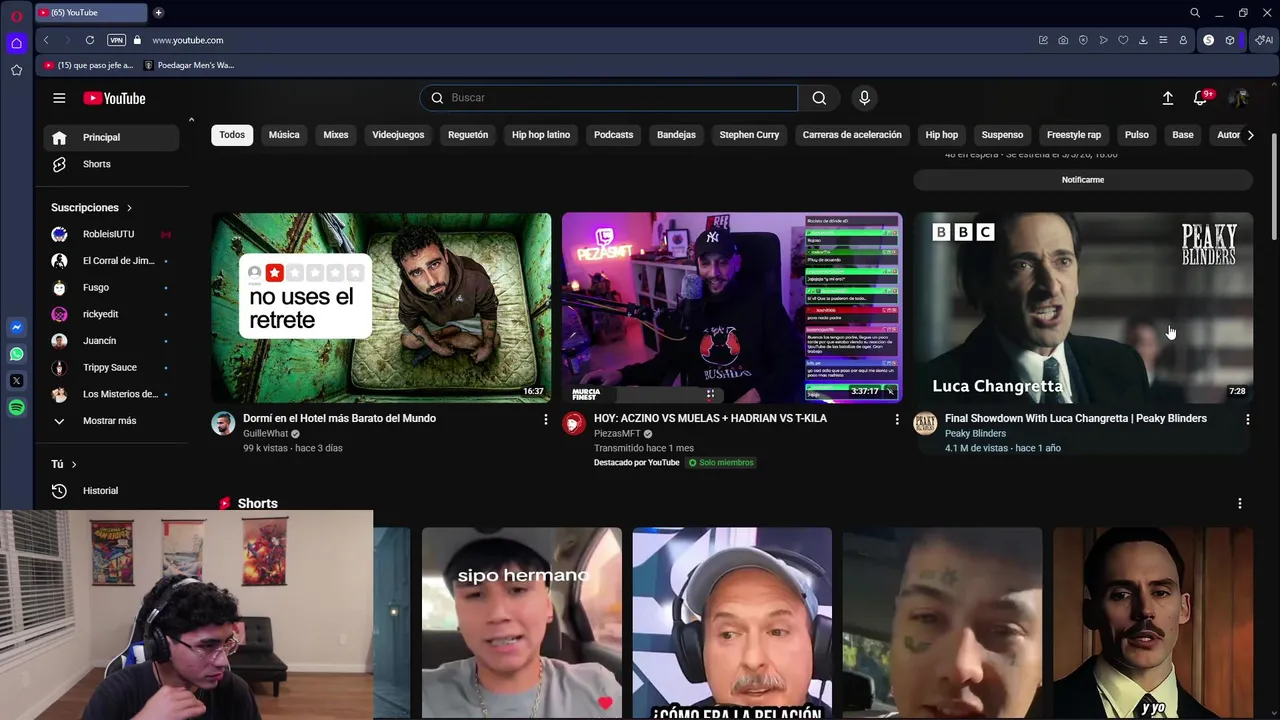This screenshot has height=720, width=1280.
Task: Open the Aria AI button
Action: pyautogui.click(x=1264, y=40)
